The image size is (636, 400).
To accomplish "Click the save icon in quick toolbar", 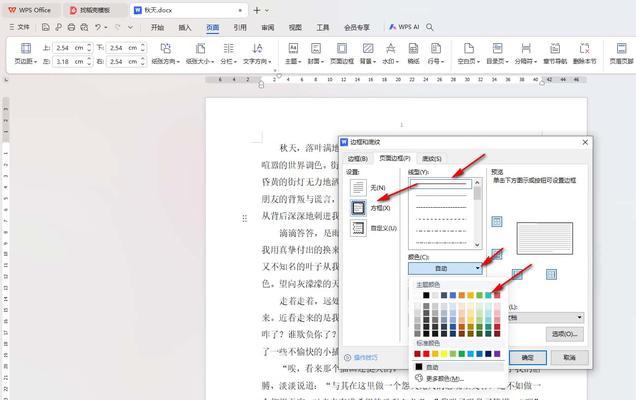I will click(45, 27).
